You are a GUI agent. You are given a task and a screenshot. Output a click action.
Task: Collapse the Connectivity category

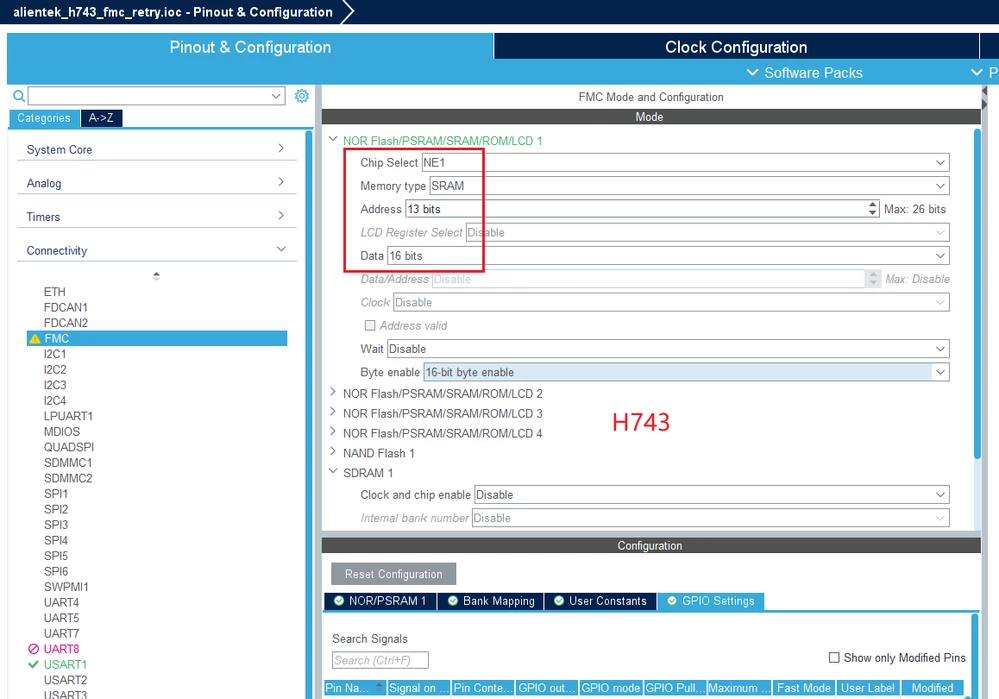coord(281,249)
